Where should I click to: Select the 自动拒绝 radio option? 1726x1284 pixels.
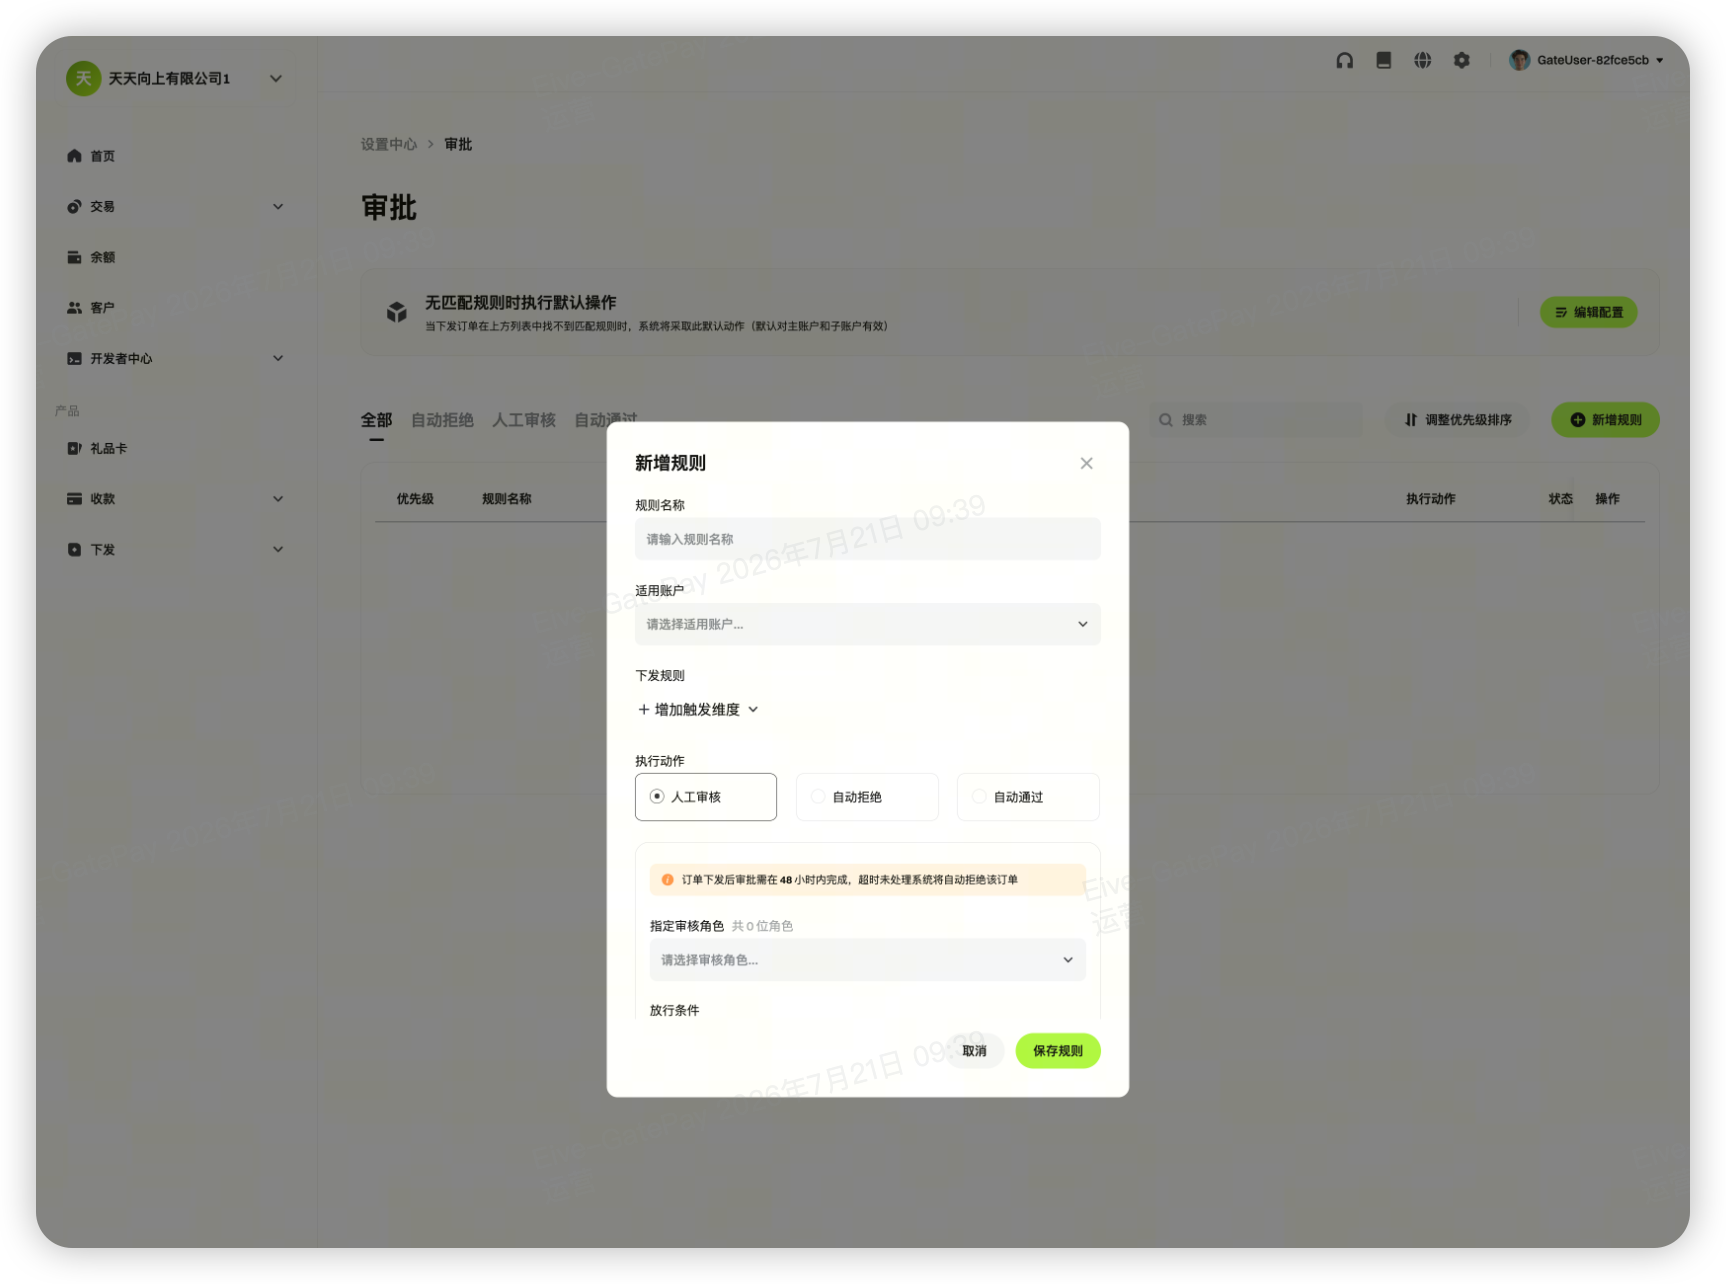click(x=867, y=797)
